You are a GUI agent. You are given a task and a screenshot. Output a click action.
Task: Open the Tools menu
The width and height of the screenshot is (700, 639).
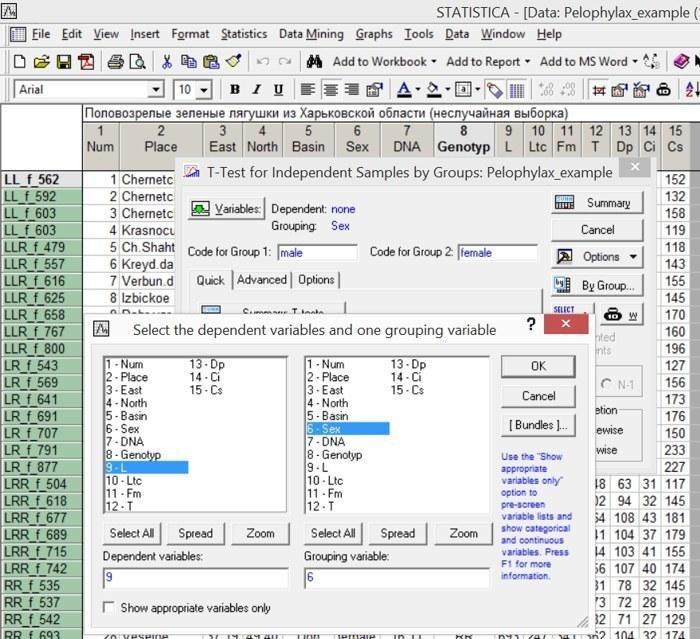tap(418, 34)
